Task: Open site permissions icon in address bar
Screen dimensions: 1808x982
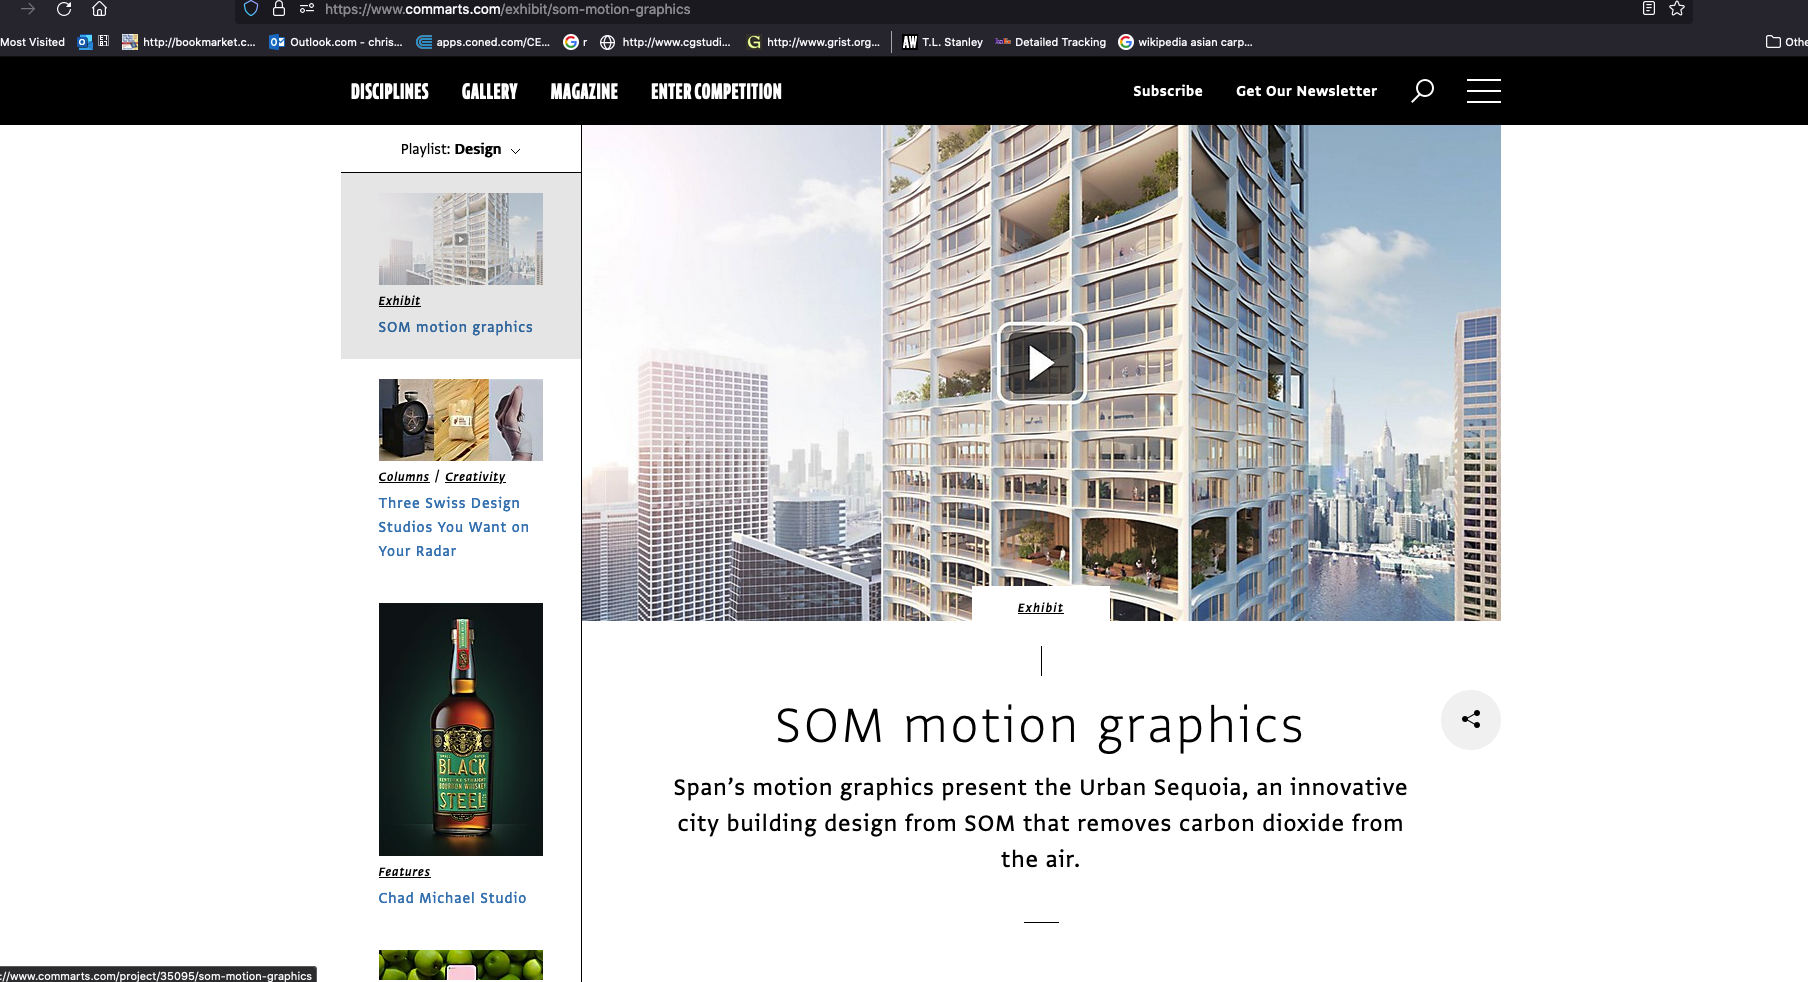Action: pyautogui.click(x=307, y=9)
